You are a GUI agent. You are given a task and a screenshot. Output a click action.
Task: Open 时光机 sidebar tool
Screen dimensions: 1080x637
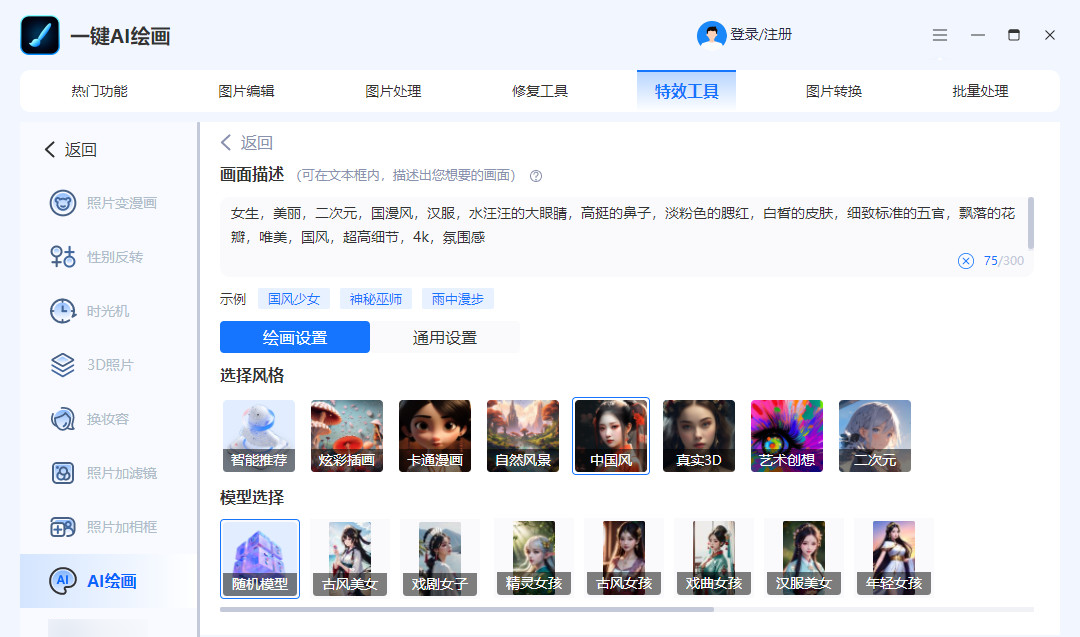(x=90, y=311)
